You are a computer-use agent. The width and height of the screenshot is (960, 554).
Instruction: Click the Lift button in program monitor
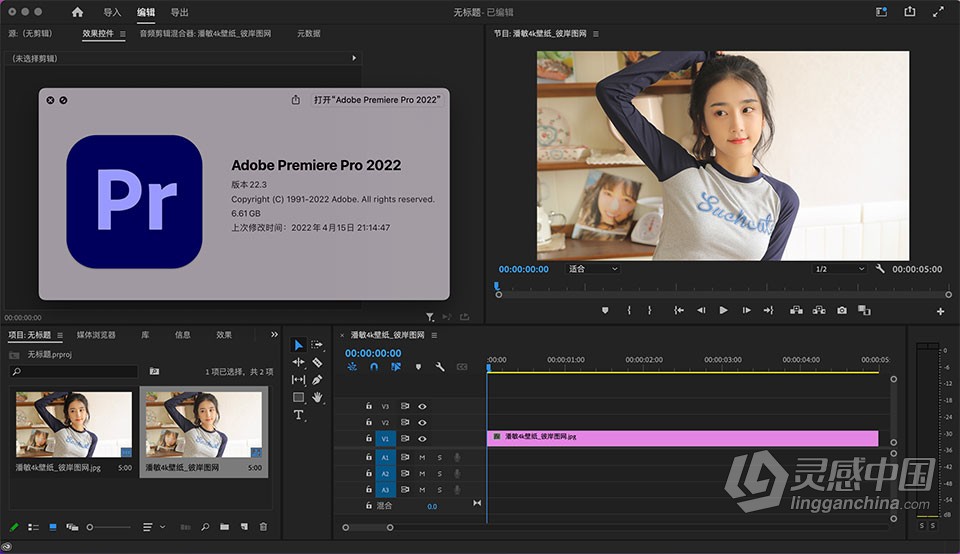796,310
